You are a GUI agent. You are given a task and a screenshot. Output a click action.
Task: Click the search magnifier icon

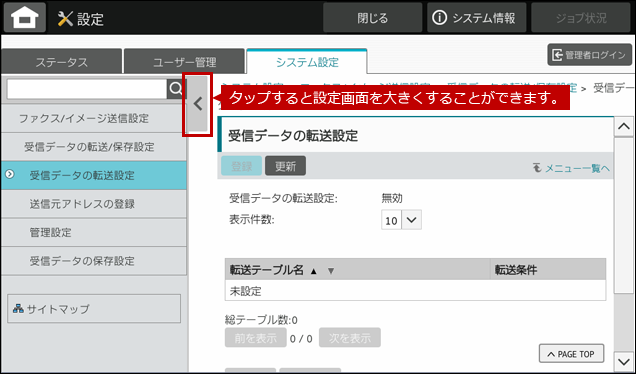pos(176,89)
